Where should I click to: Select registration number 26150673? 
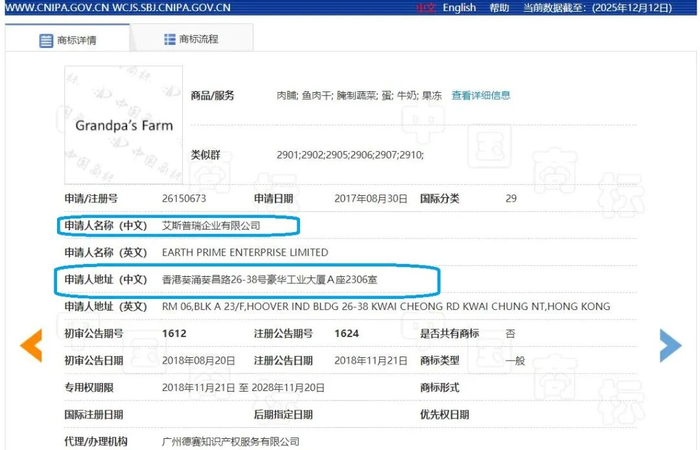click(x=184, y=198)
